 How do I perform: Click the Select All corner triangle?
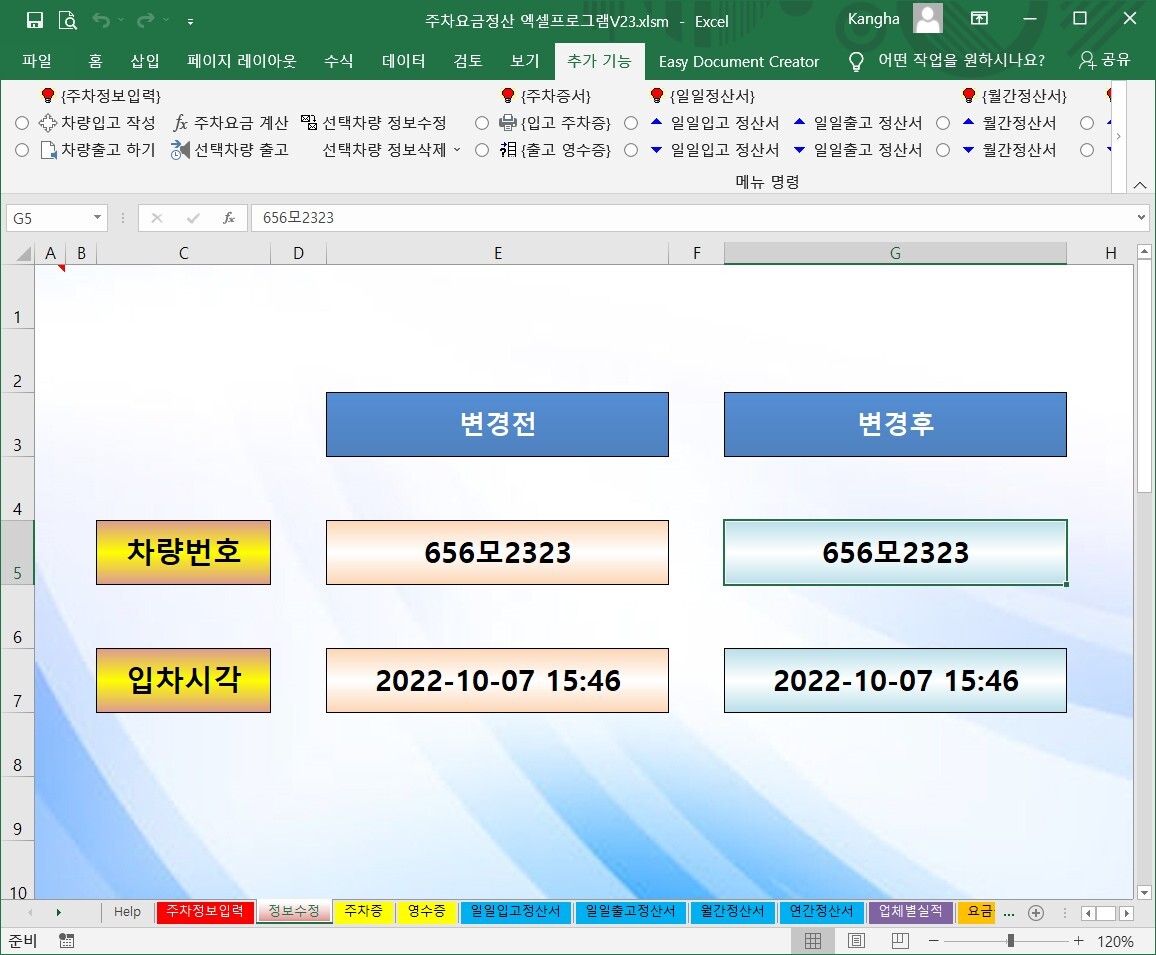[22, 254]
